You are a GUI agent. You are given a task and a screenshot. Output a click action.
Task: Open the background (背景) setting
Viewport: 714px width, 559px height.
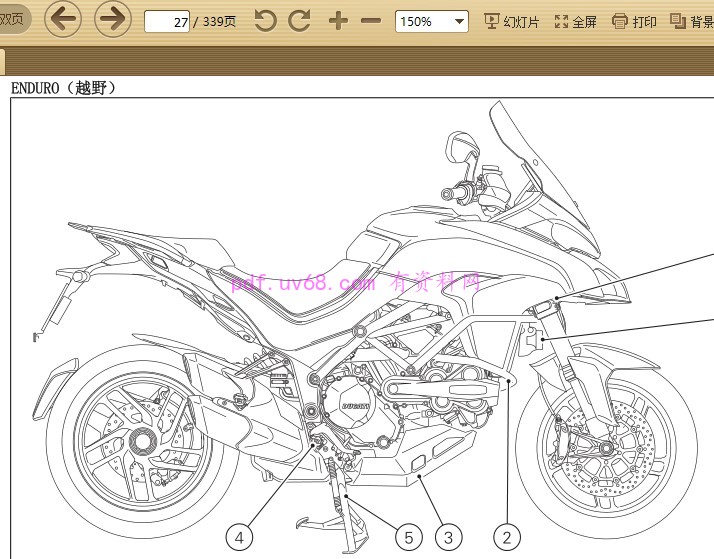pos(692,21)
